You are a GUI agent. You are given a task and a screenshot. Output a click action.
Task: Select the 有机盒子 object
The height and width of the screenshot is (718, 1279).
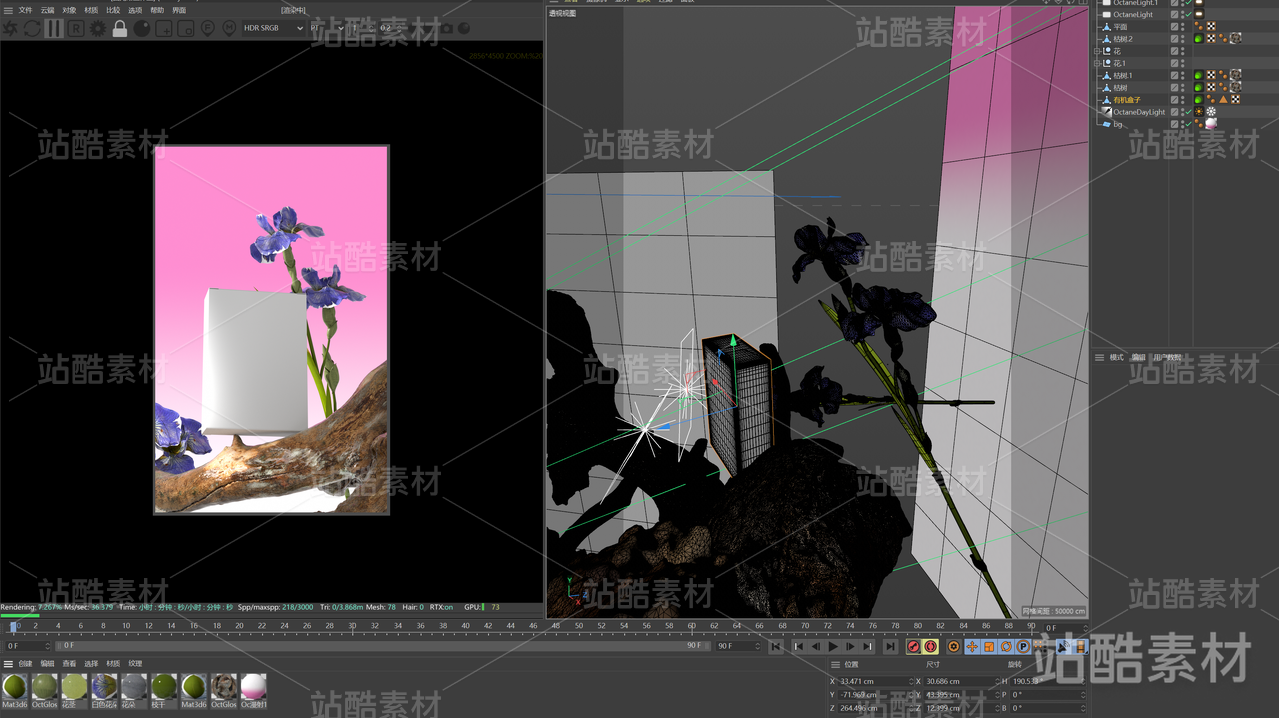1126,100
